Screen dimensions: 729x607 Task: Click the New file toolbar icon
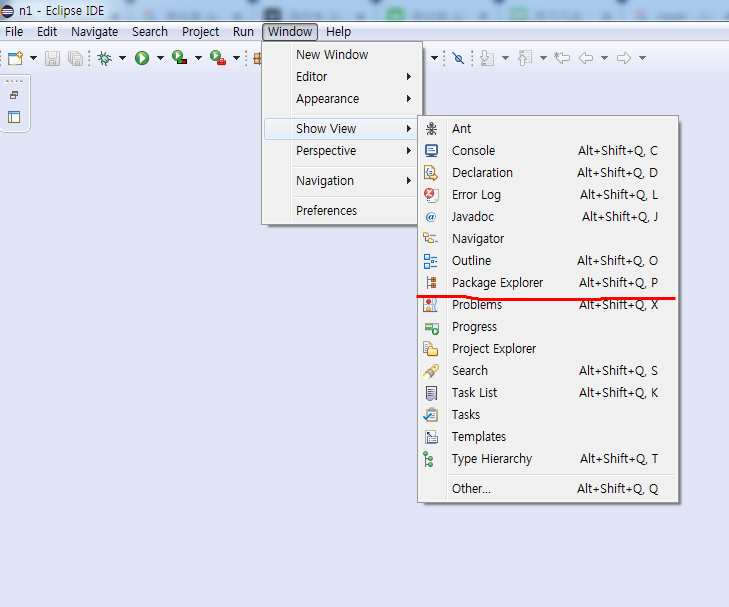tap(15, 58)
